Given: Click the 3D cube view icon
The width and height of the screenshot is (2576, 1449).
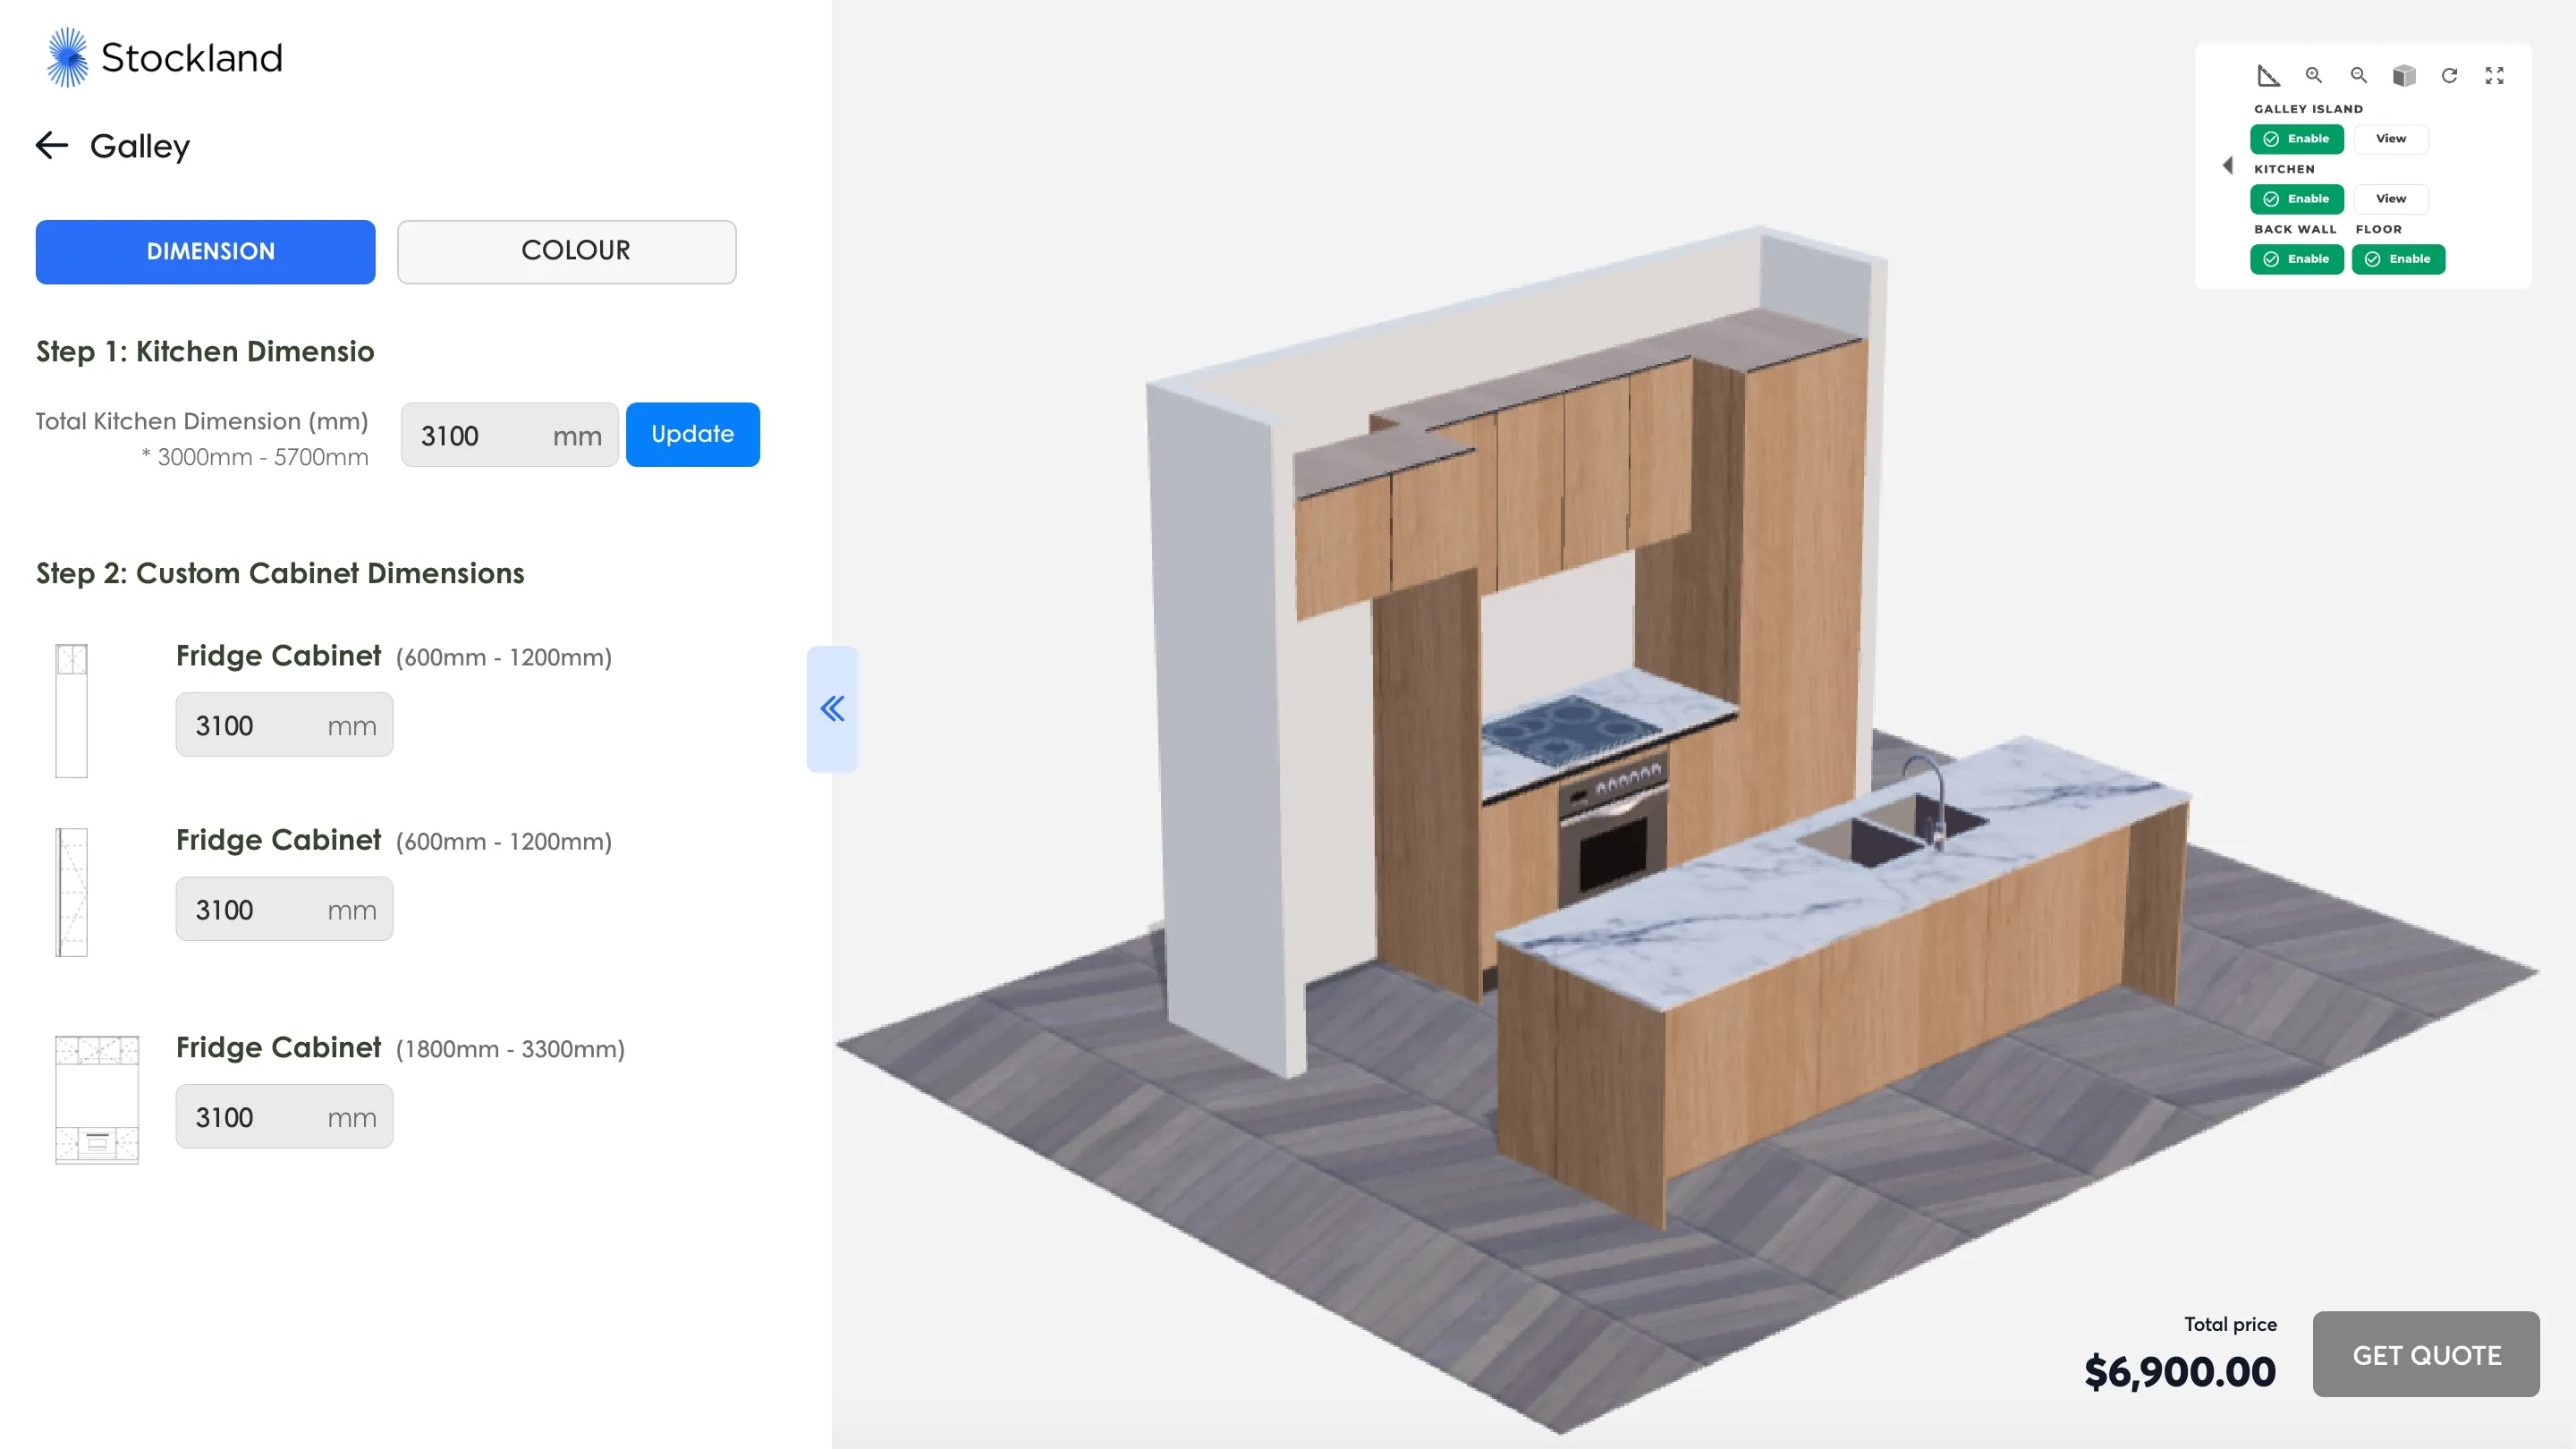Looking at the screenshot, I should click(x=2403, y=76).
